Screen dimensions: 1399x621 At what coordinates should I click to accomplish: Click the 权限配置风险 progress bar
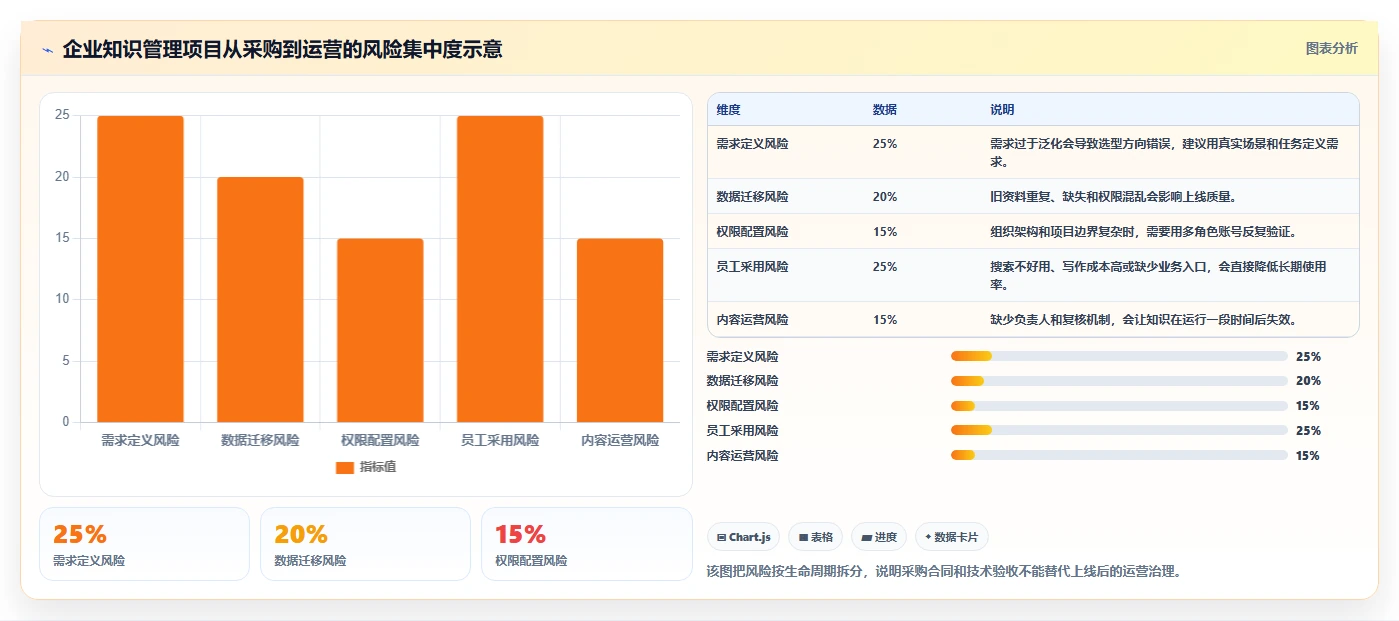[1119, 406]
